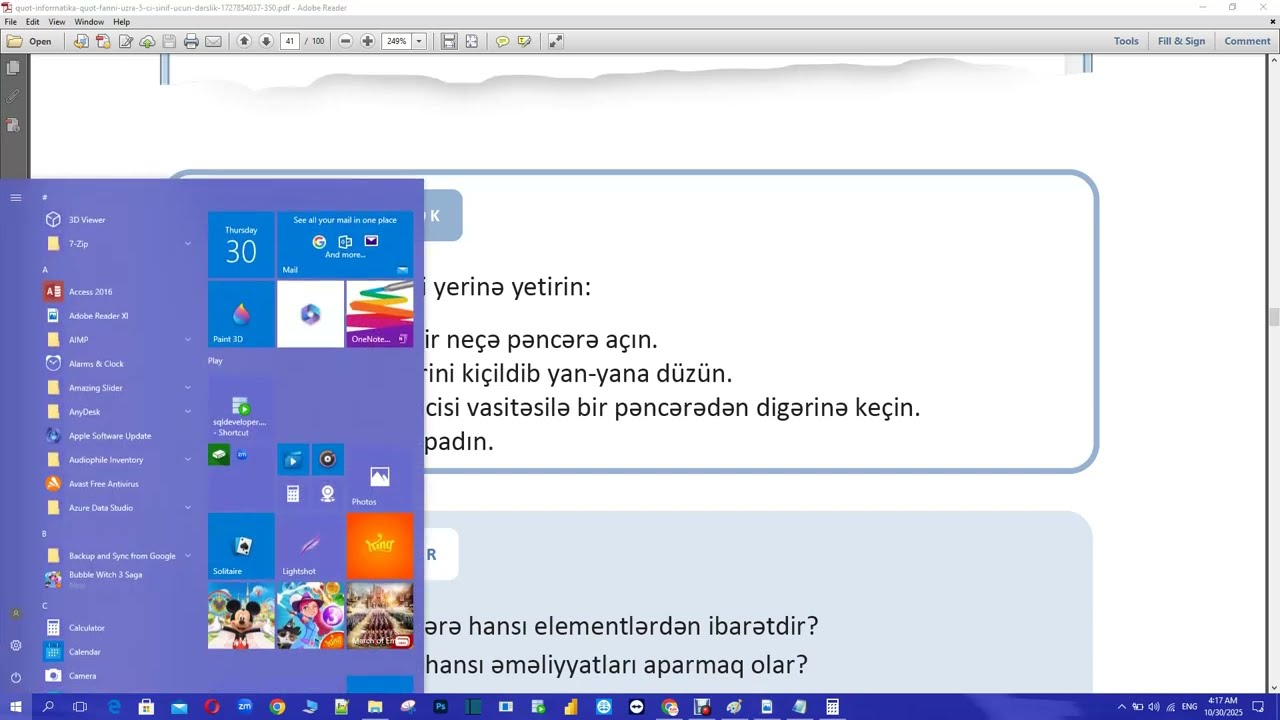
Task: Expand the Azure Data Studio folder
Action: click(118, 508)
